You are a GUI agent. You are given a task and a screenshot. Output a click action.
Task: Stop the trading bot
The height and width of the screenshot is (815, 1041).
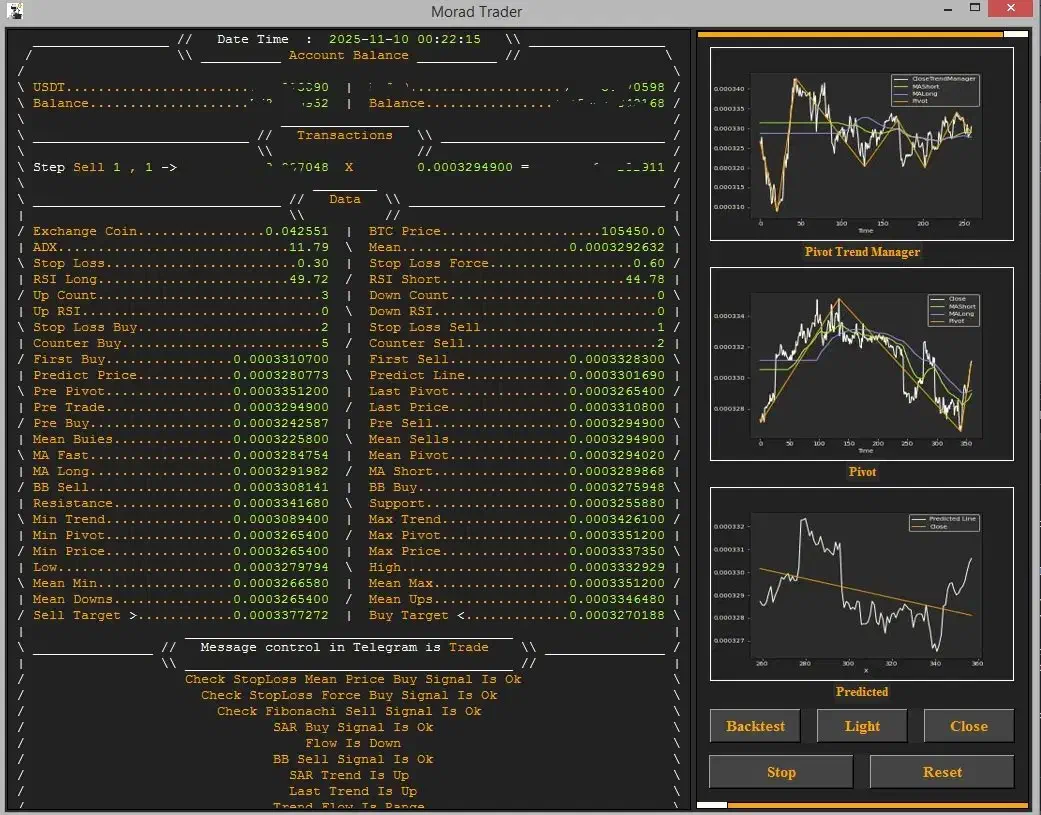click(x=781, y=772)
